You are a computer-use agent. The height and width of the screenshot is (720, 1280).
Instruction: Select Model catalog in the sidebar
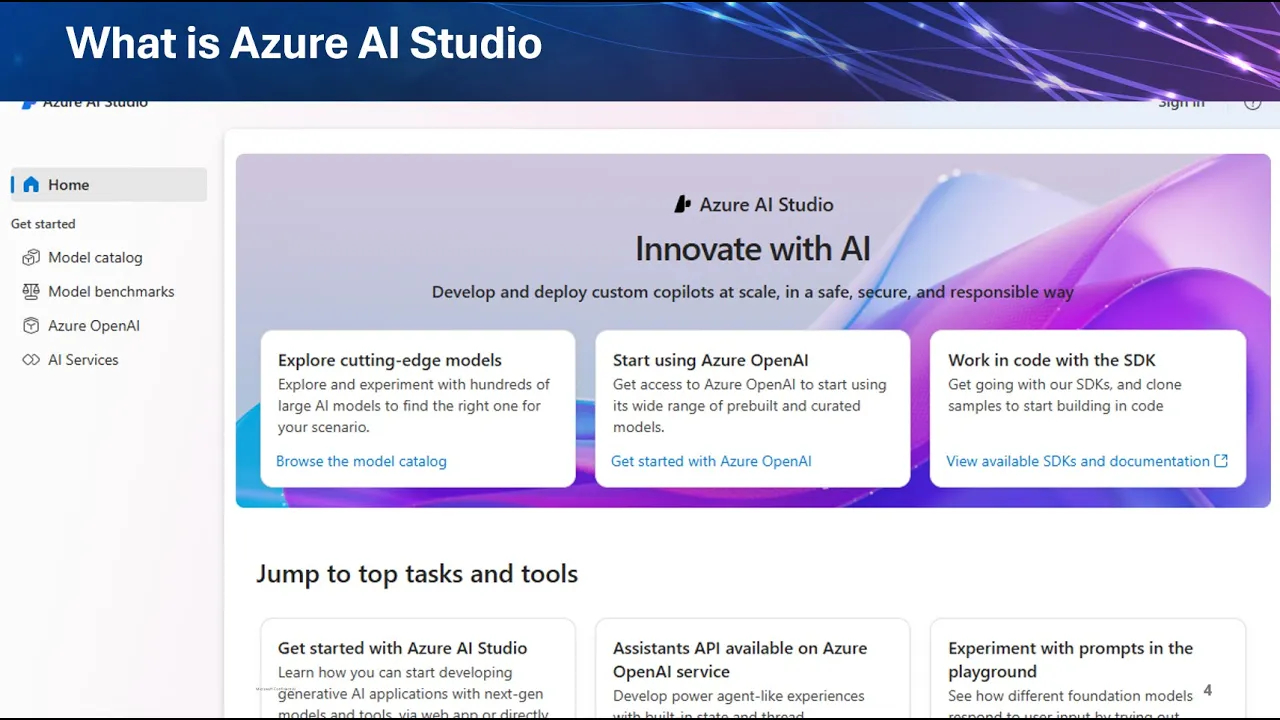tap(95, 258)
